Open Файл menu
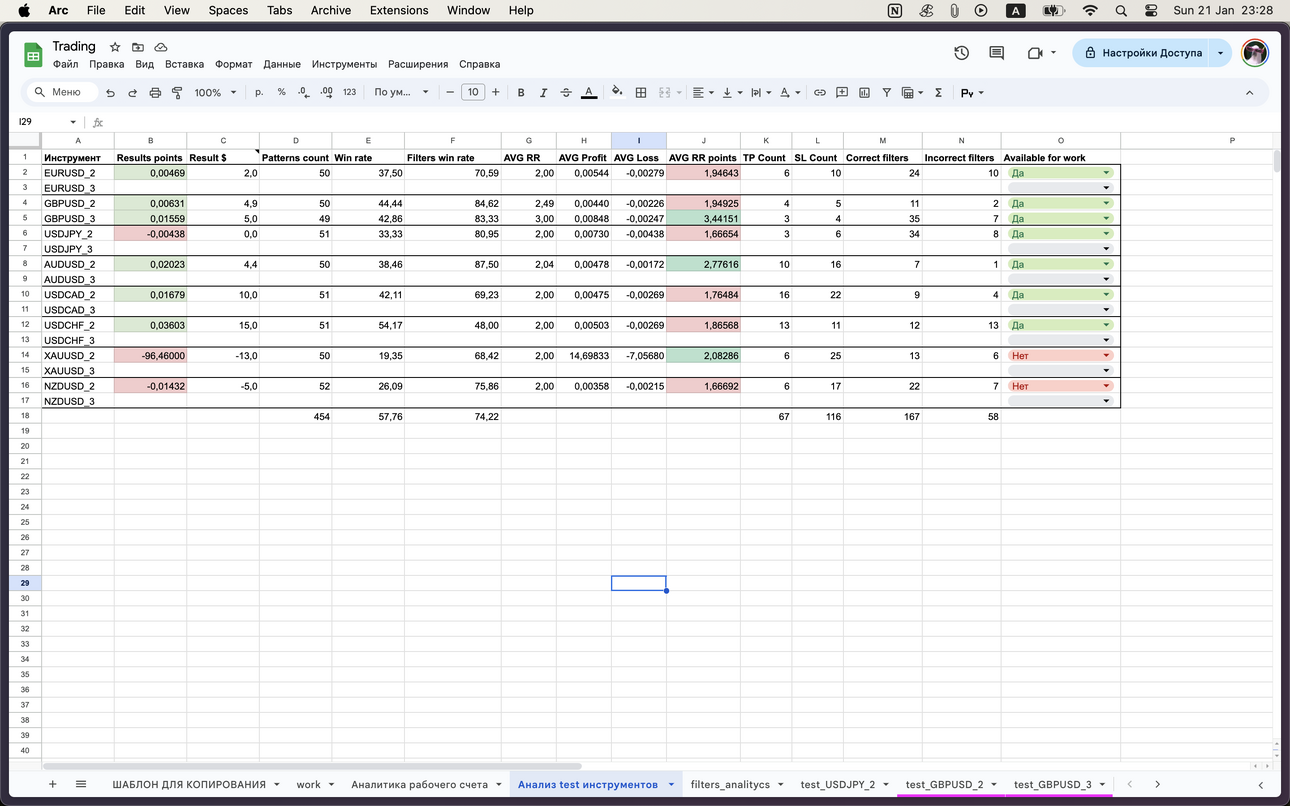Viewport: 1290px width, 806px height. tap(65, 64)
